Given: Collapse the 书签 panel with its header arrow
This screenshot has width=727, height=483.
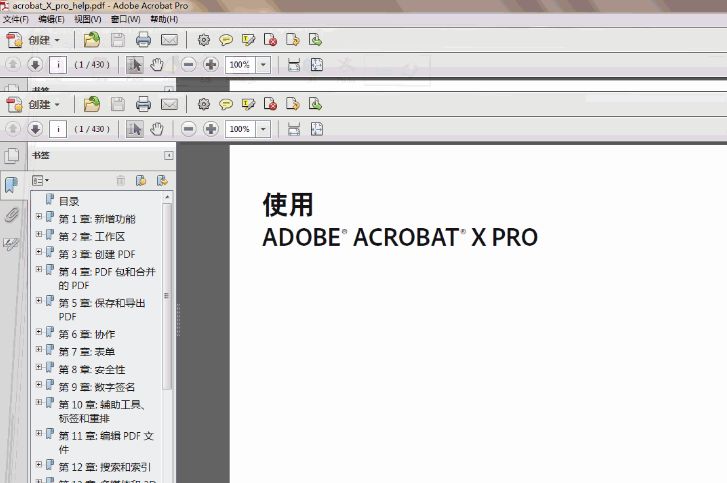Looking at the screenshot, I should (168, 155).
